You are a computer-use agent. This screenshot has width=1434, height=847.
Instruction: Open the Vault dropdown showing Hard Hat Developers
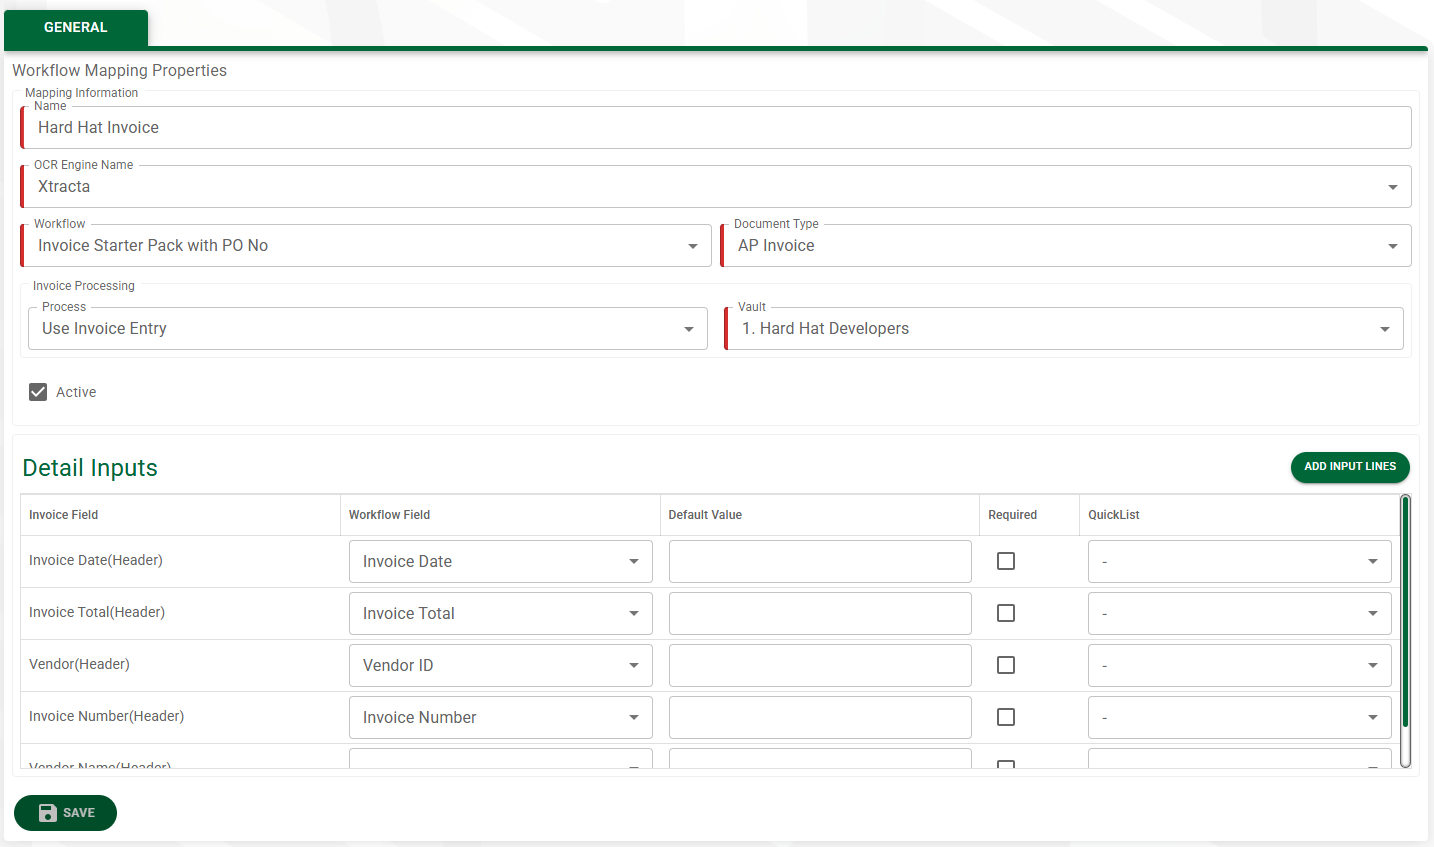1064,329
